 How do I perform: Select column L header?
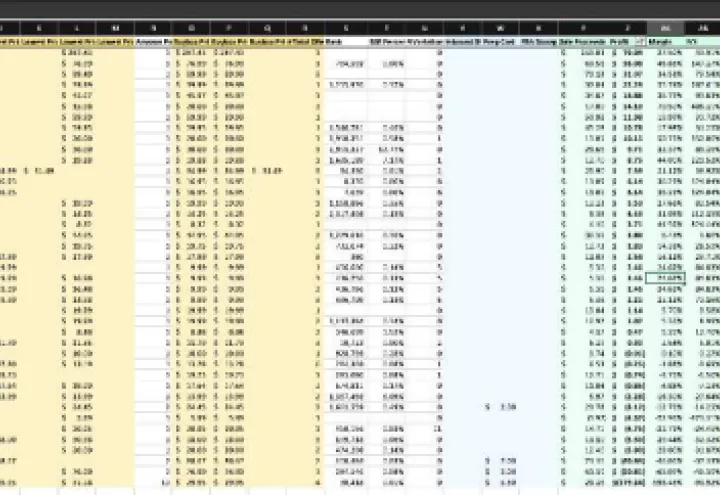(77, 28)
